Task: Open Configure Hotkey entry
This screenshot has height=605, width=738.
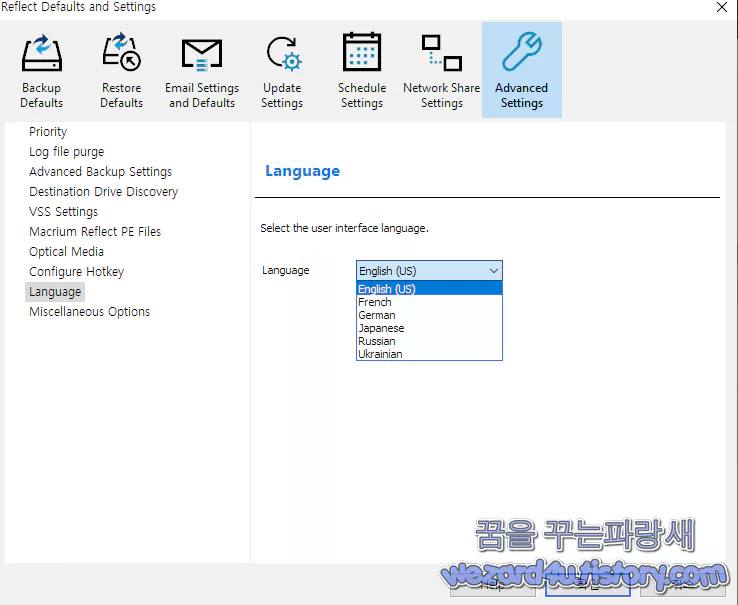Action: point(76,272)
